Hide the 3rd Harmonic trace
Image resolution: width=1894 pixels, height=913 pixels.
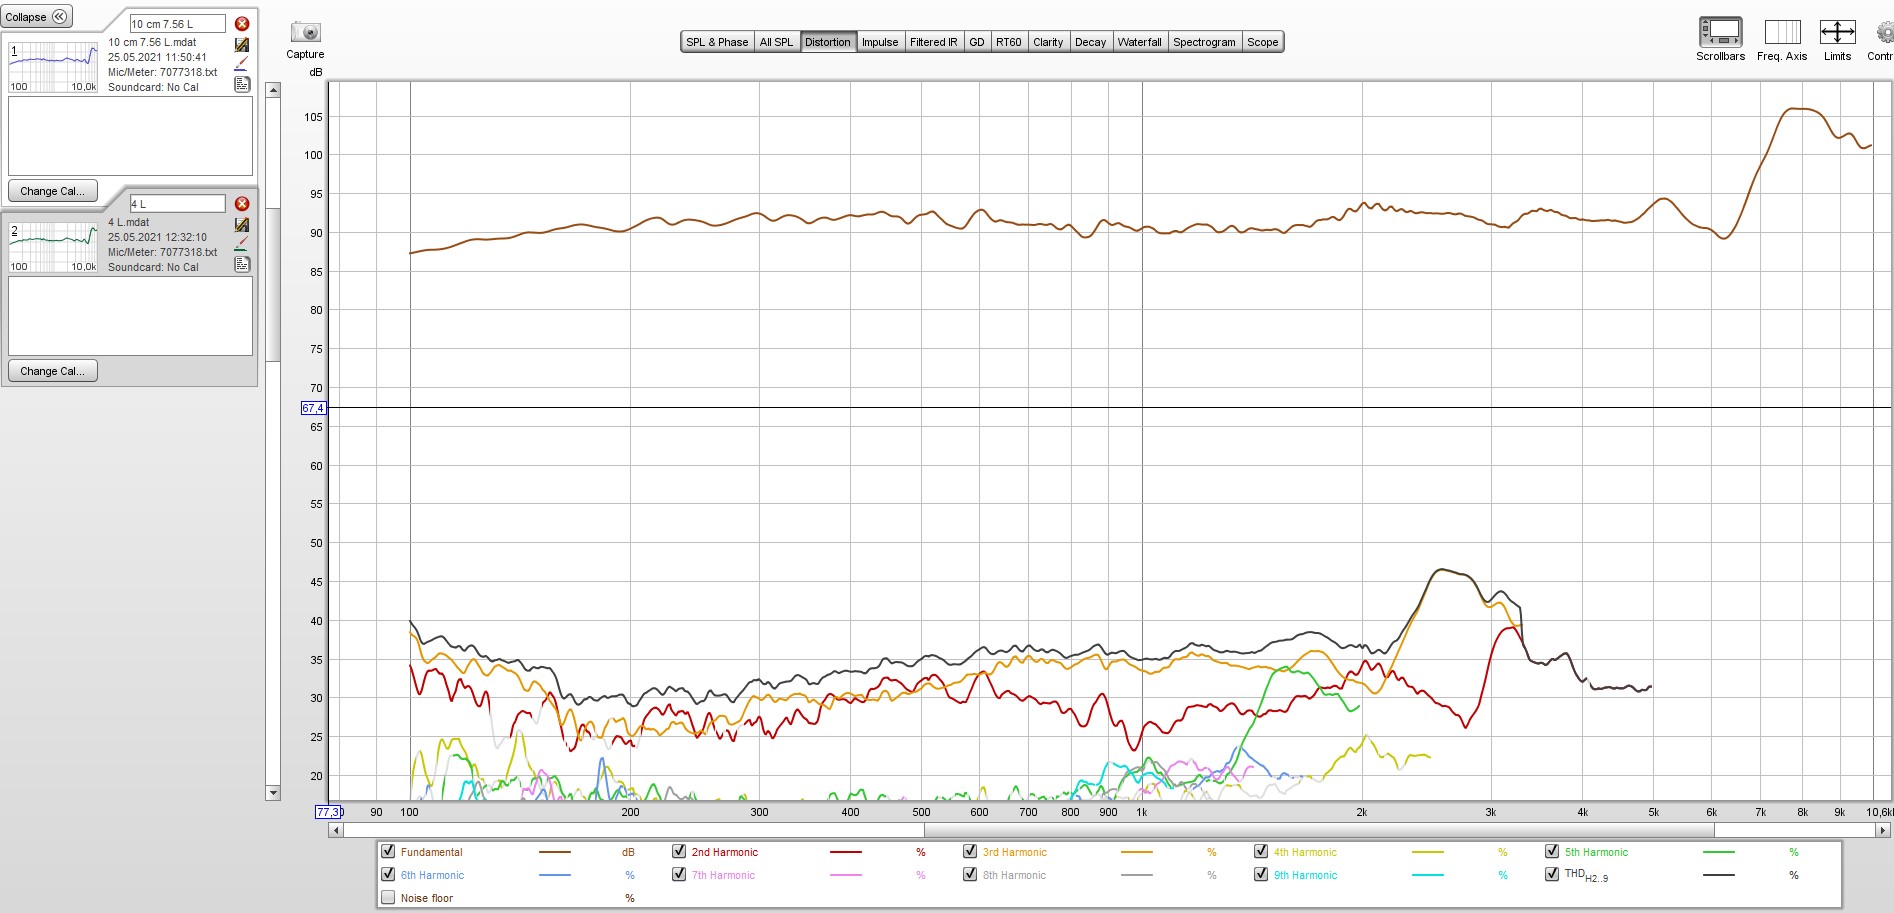point(970,851)
